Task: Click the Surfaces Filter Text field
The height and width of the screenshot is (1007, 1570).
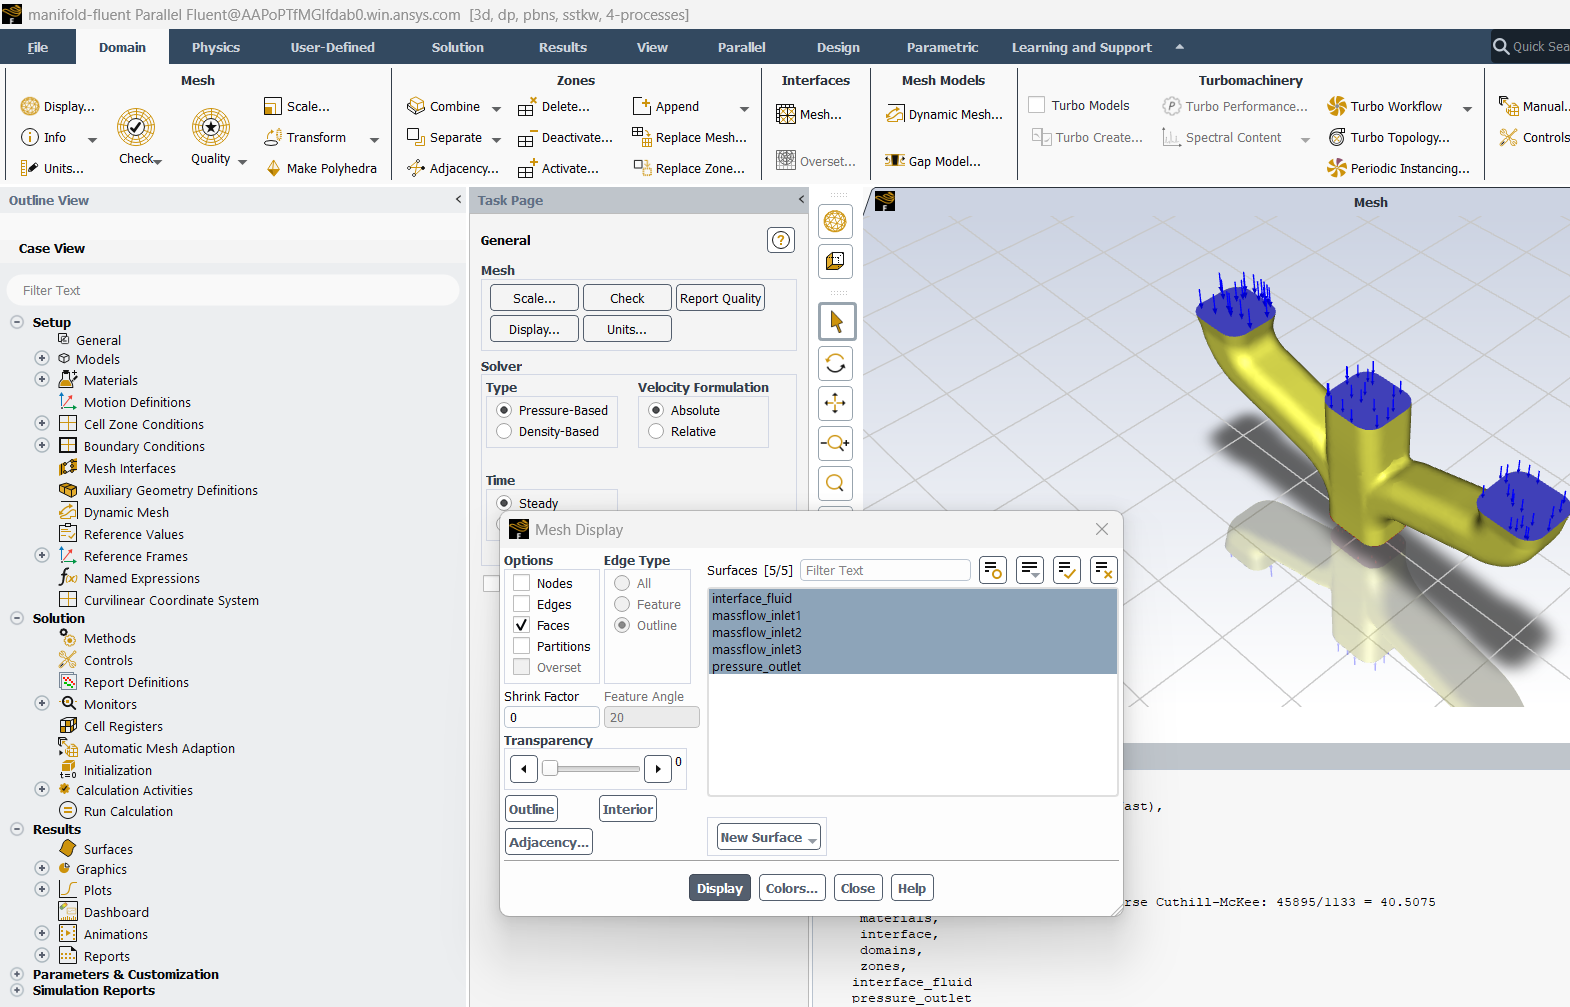Action: (x=885, y=570)
